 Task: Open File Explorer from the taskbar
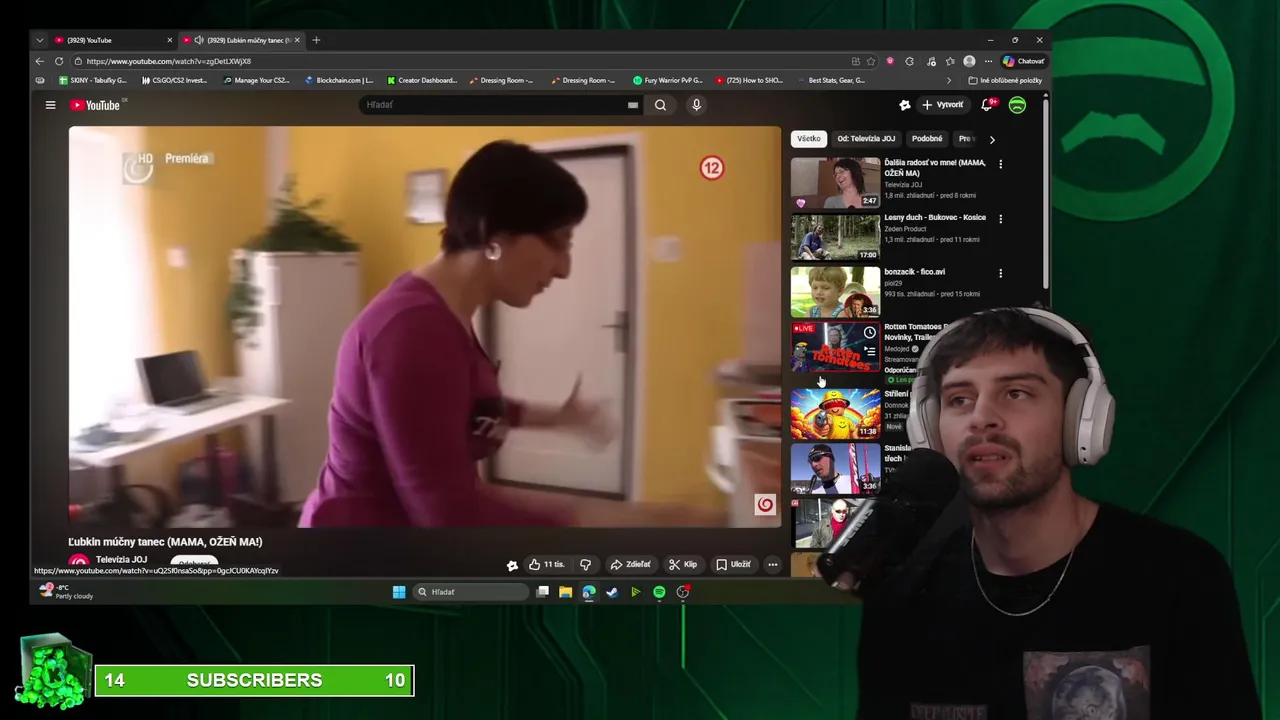[565, 592]
